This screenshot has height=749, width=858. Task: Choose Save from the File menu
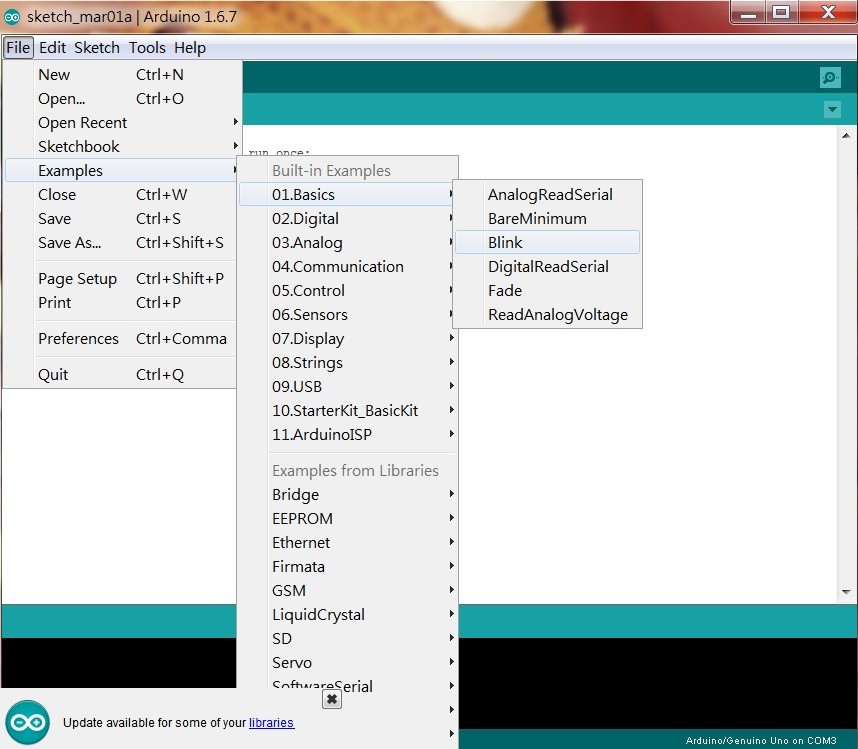(x=121, y=219)
